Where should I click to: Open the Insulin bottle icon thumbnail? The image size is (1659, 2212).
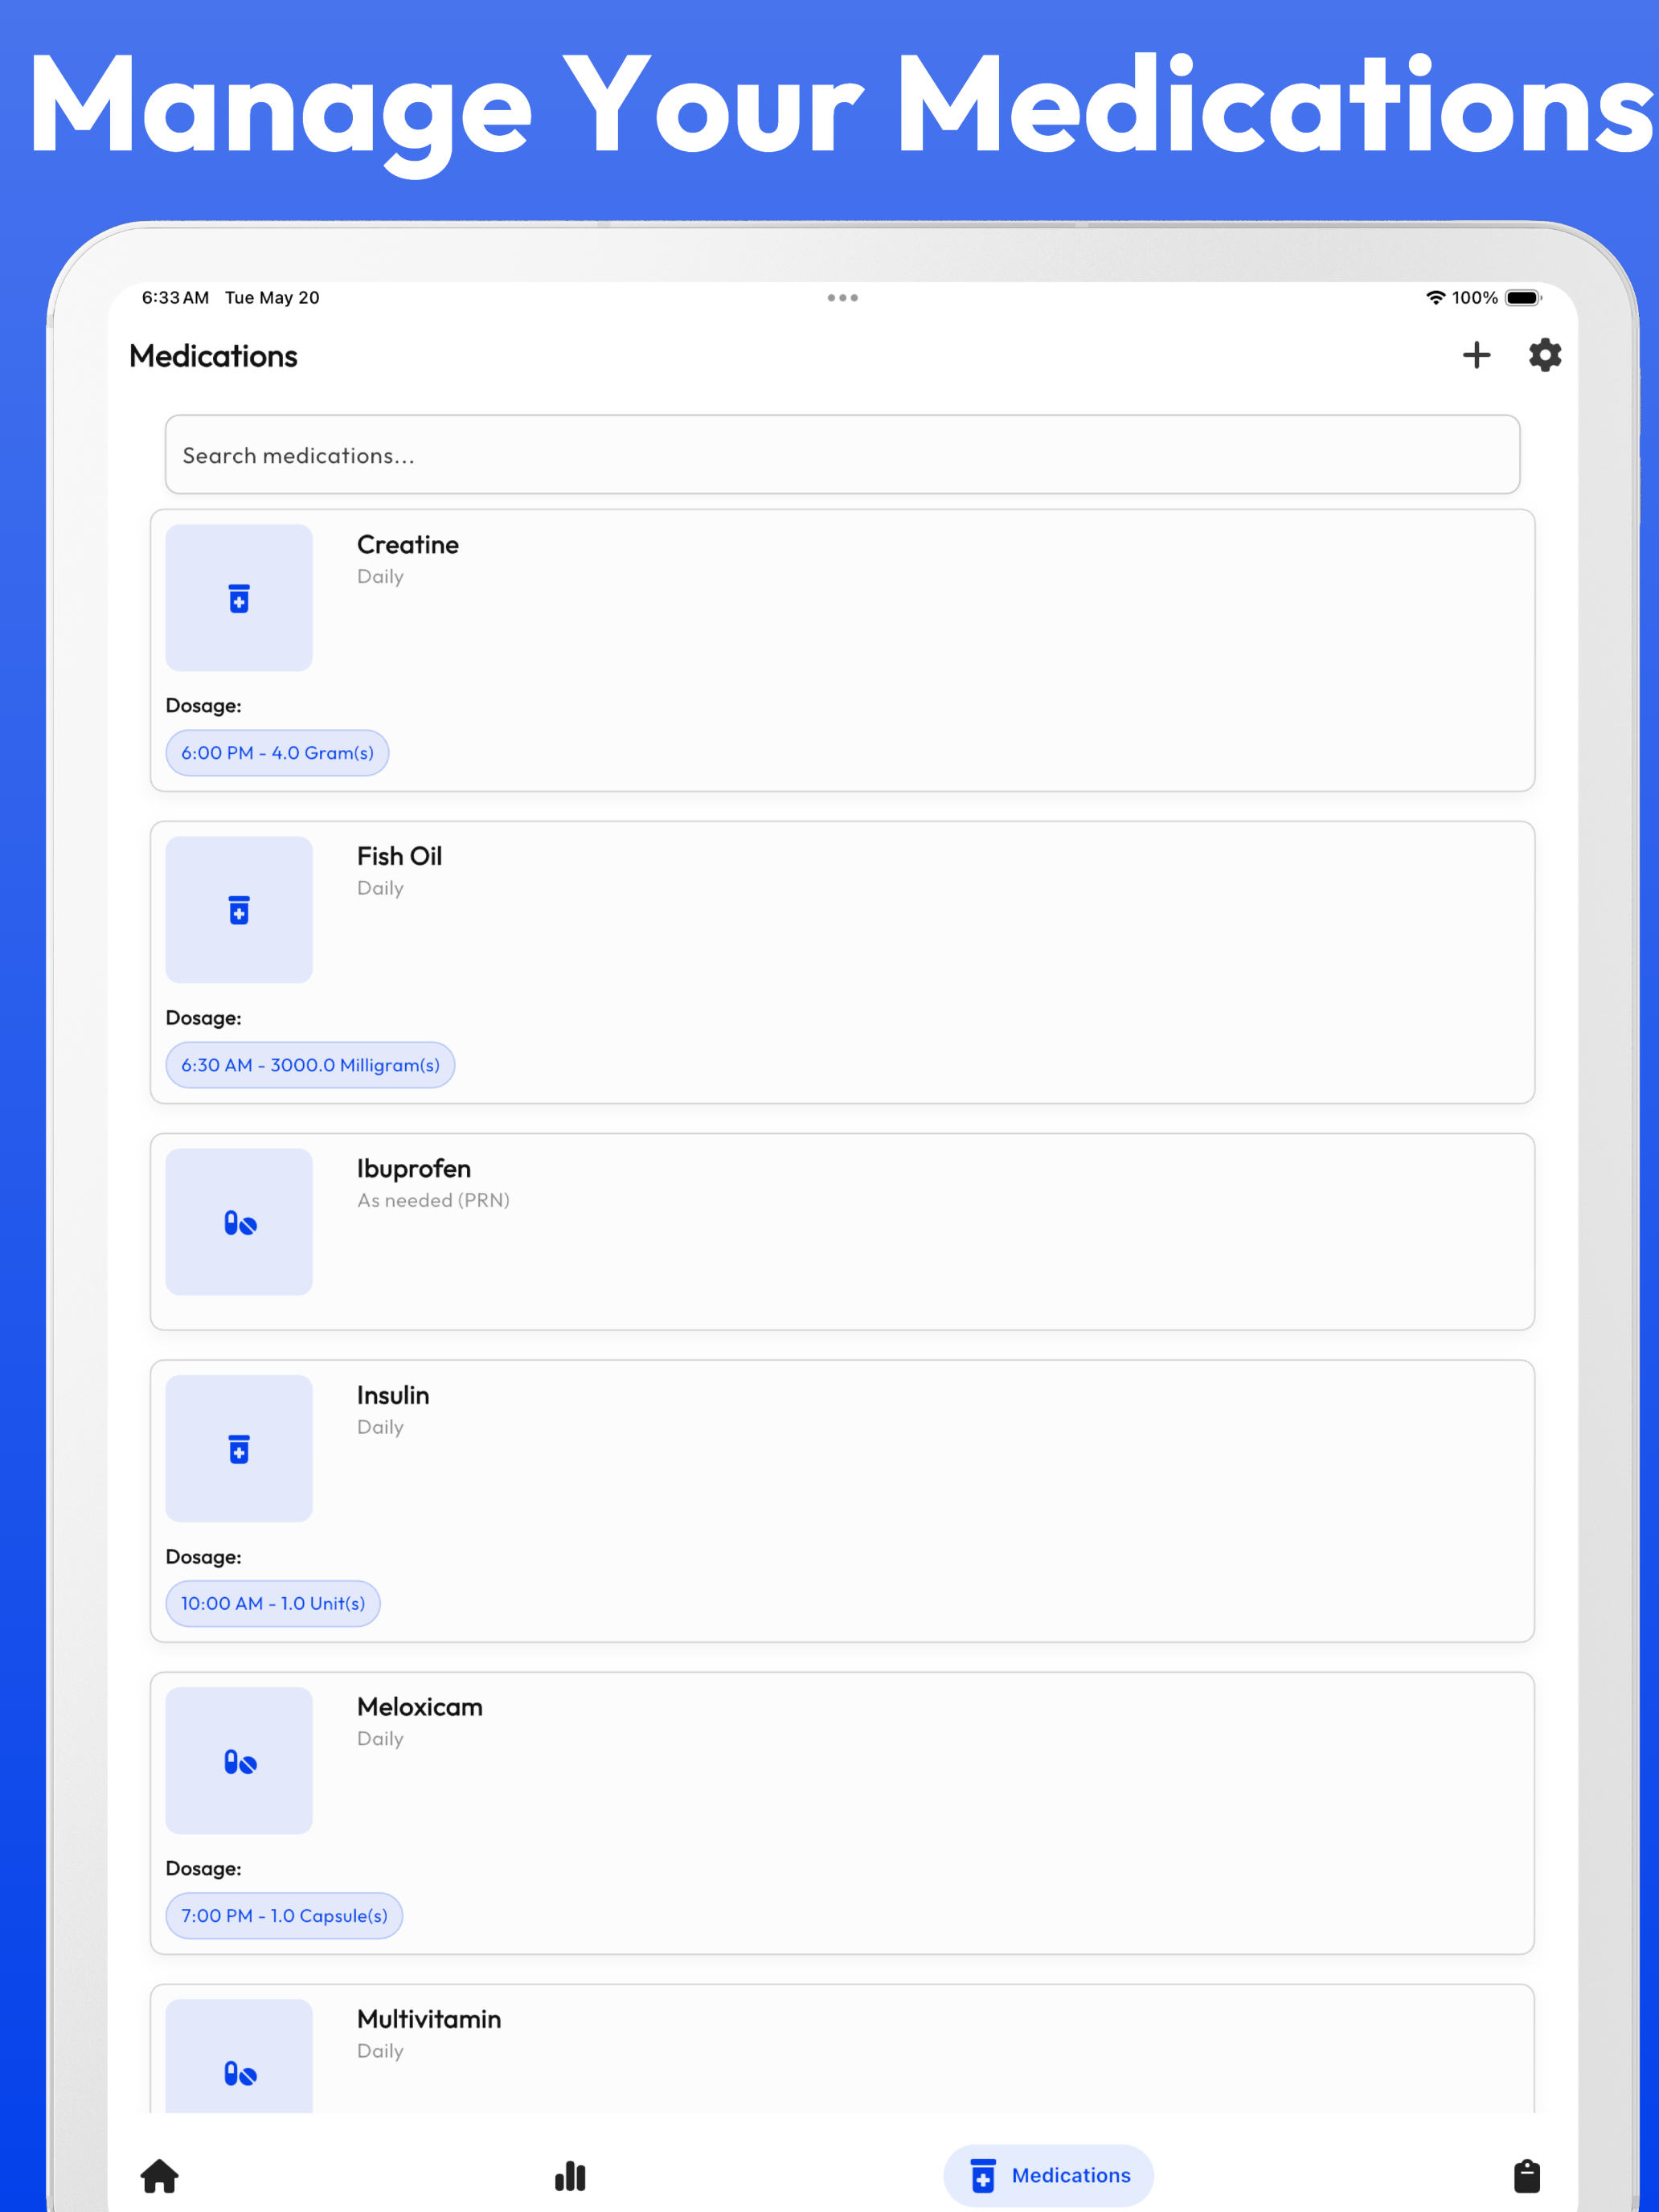click(x=239, y=1449)
